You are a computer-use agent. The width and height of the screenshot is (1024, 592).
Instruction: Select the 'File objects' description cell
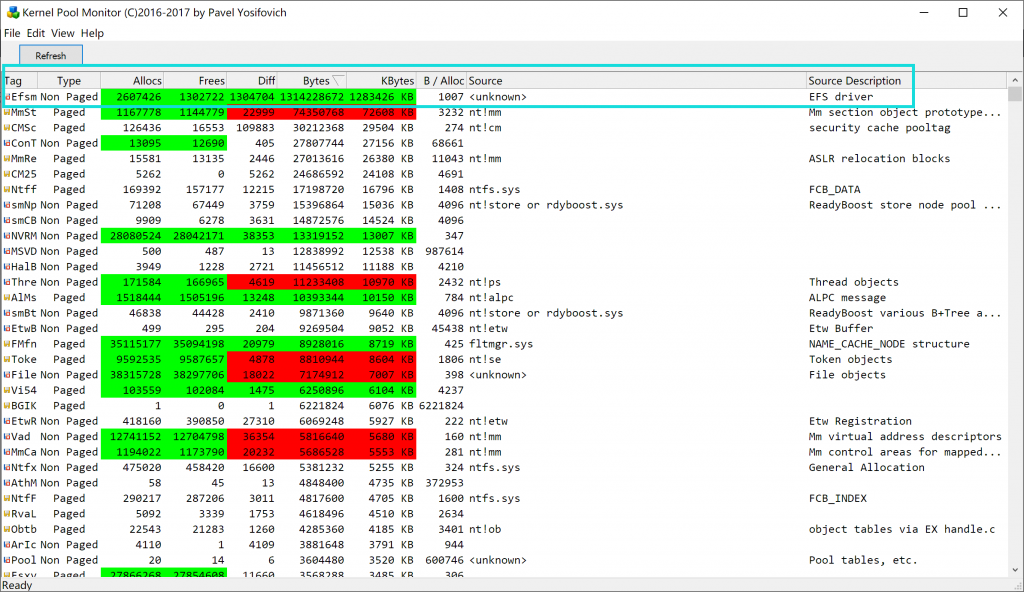point(847,375)
